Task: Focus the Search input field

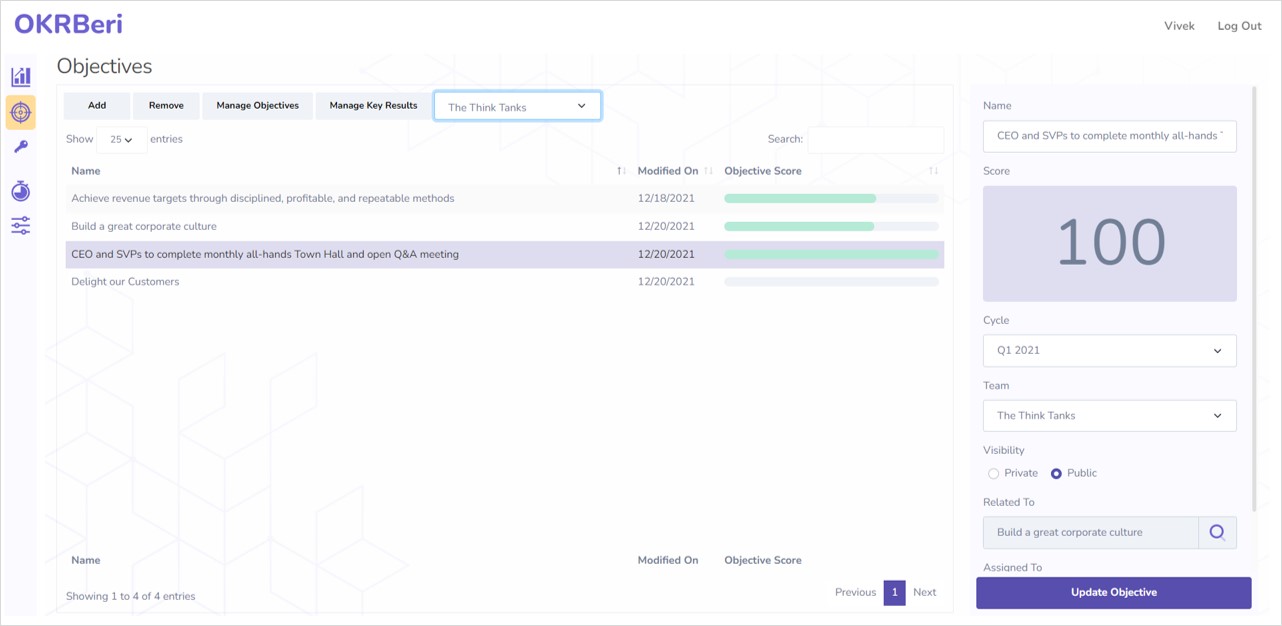Action: 875,140
